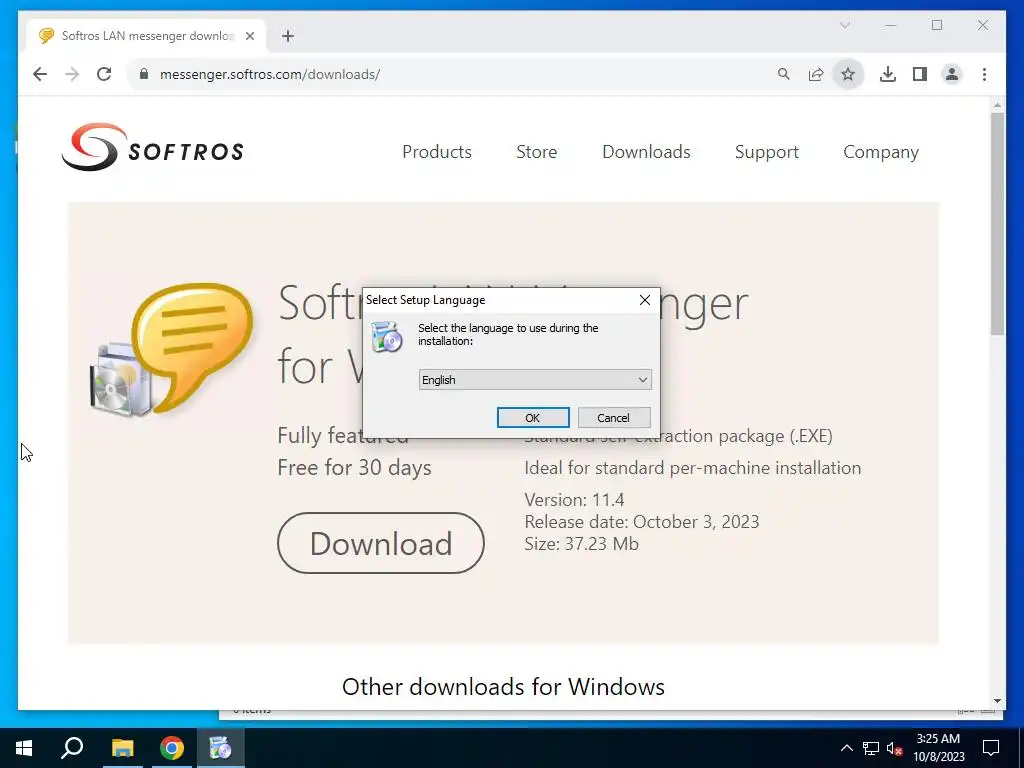Expand the English language dropdown
Screen dimensions: 1024x768
click(535, 379)
